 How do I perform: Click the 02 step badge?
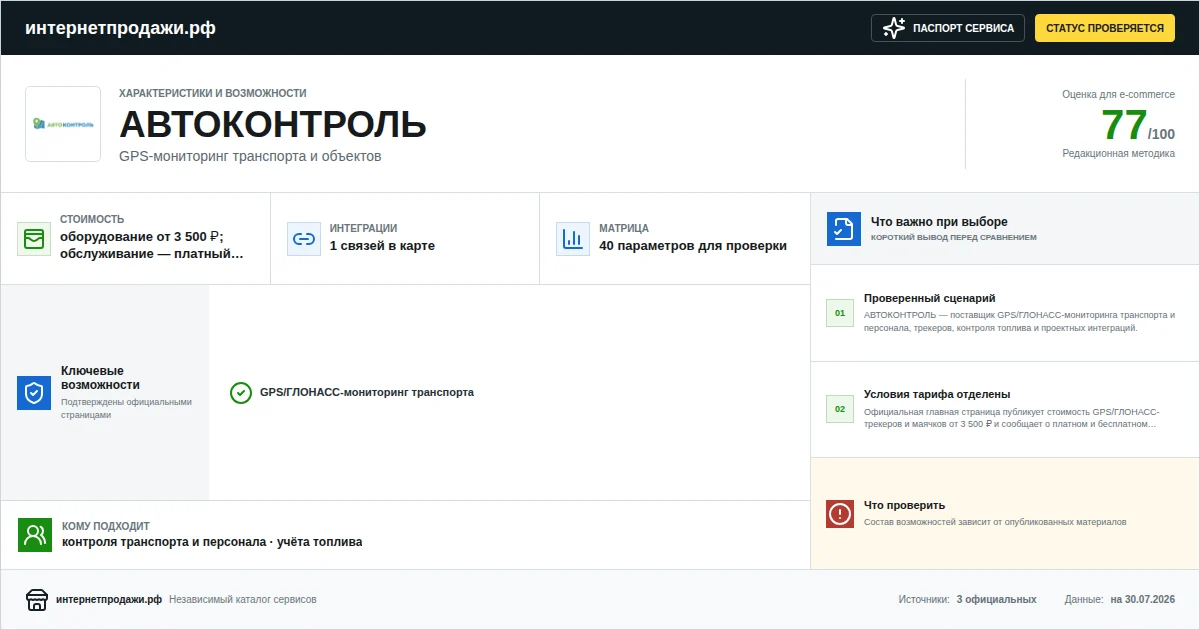coord(840,410)
